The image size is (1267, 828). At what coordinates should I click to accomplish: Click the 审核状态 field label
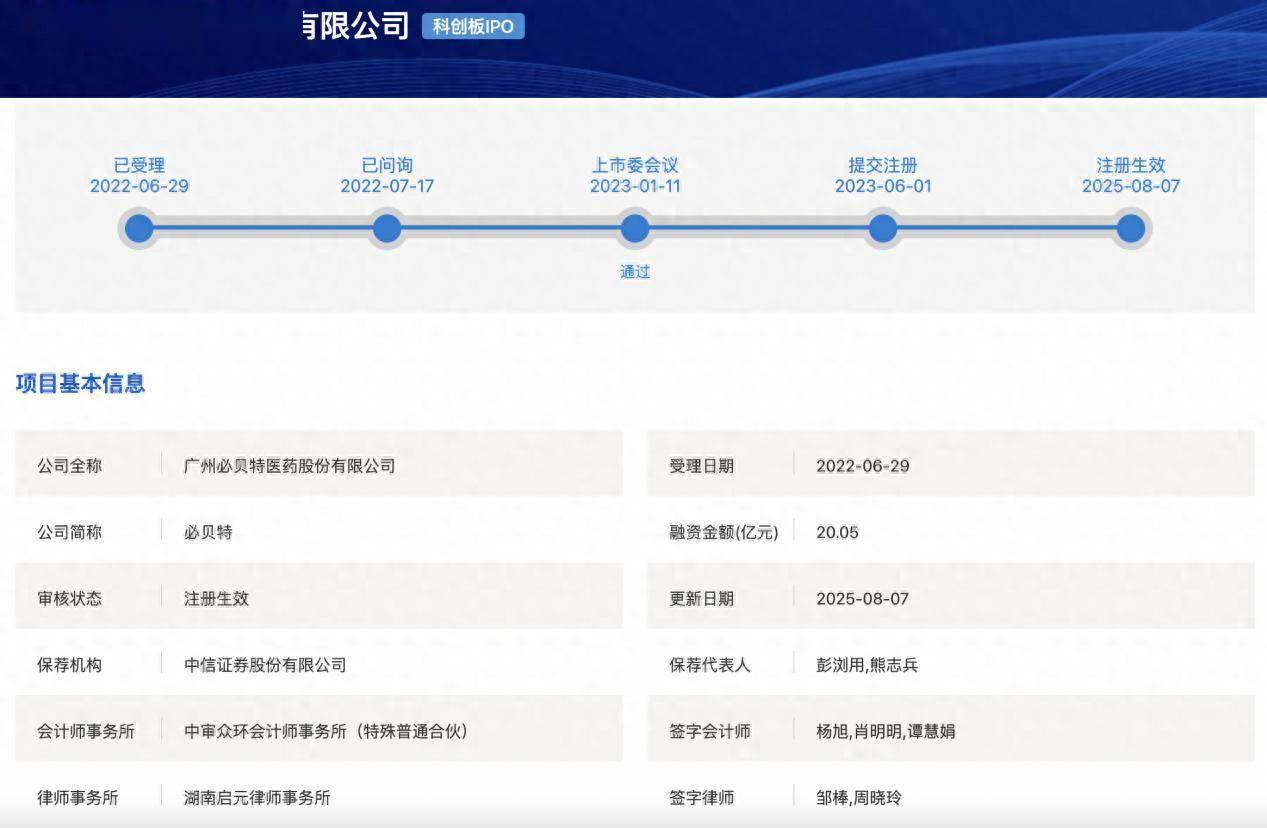click(69, 598)
